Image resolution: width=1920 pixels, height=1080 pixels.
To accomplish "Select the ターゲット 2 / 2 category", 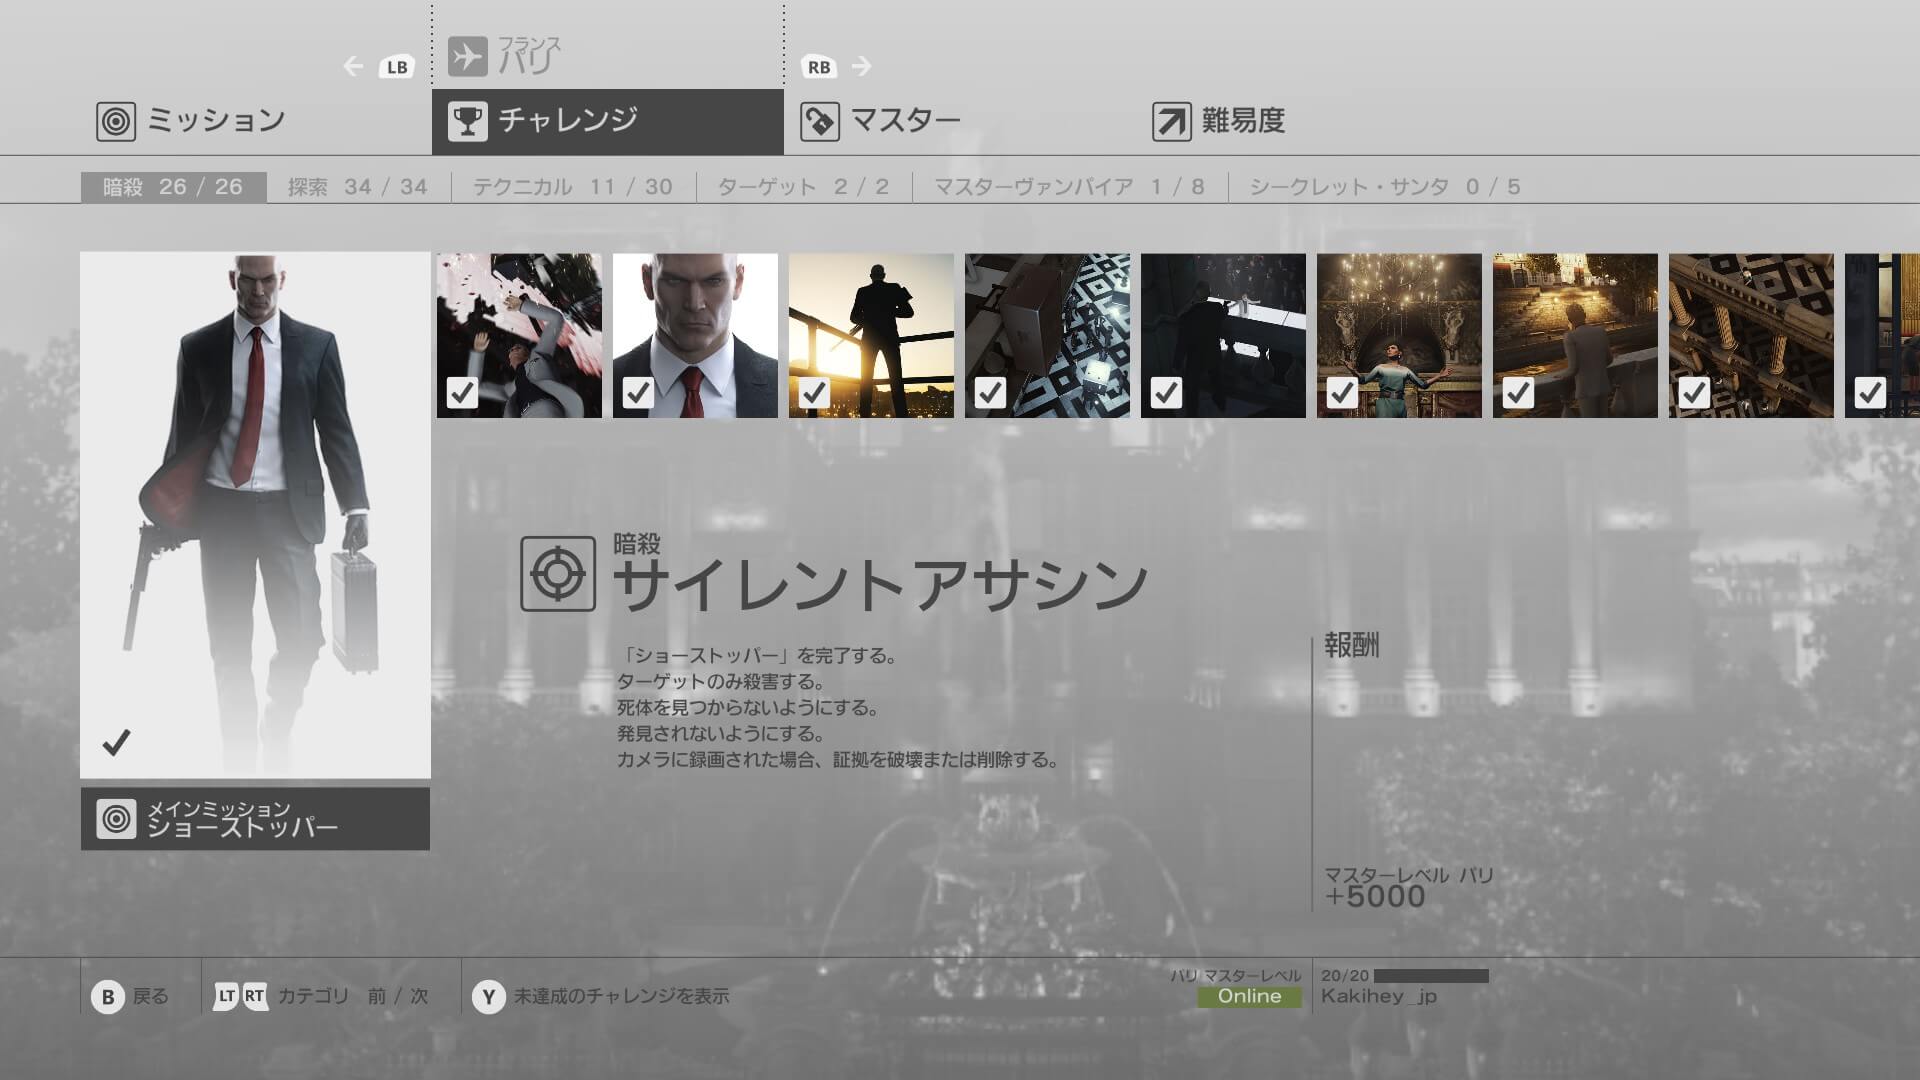I will click(x=804, y=187).
